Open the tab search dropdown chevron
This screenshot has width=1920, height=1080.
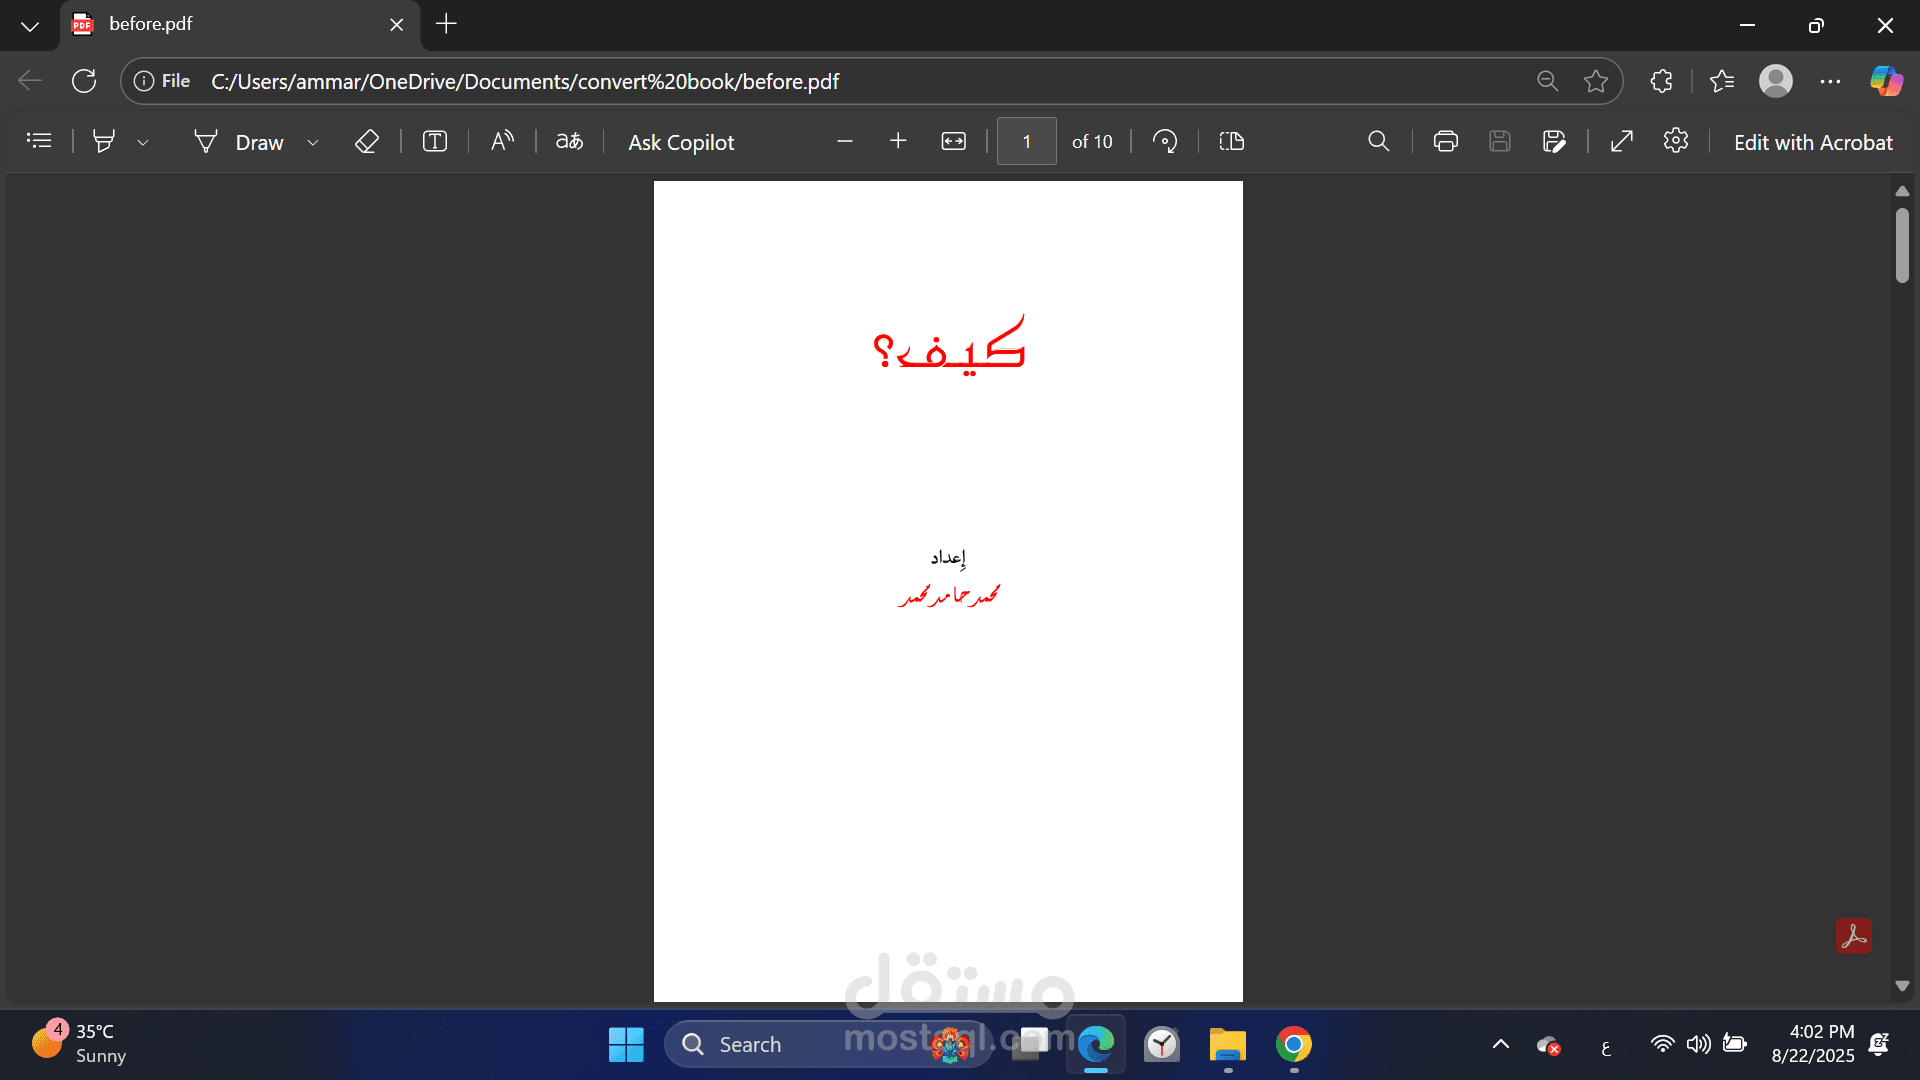pos(30,26)
